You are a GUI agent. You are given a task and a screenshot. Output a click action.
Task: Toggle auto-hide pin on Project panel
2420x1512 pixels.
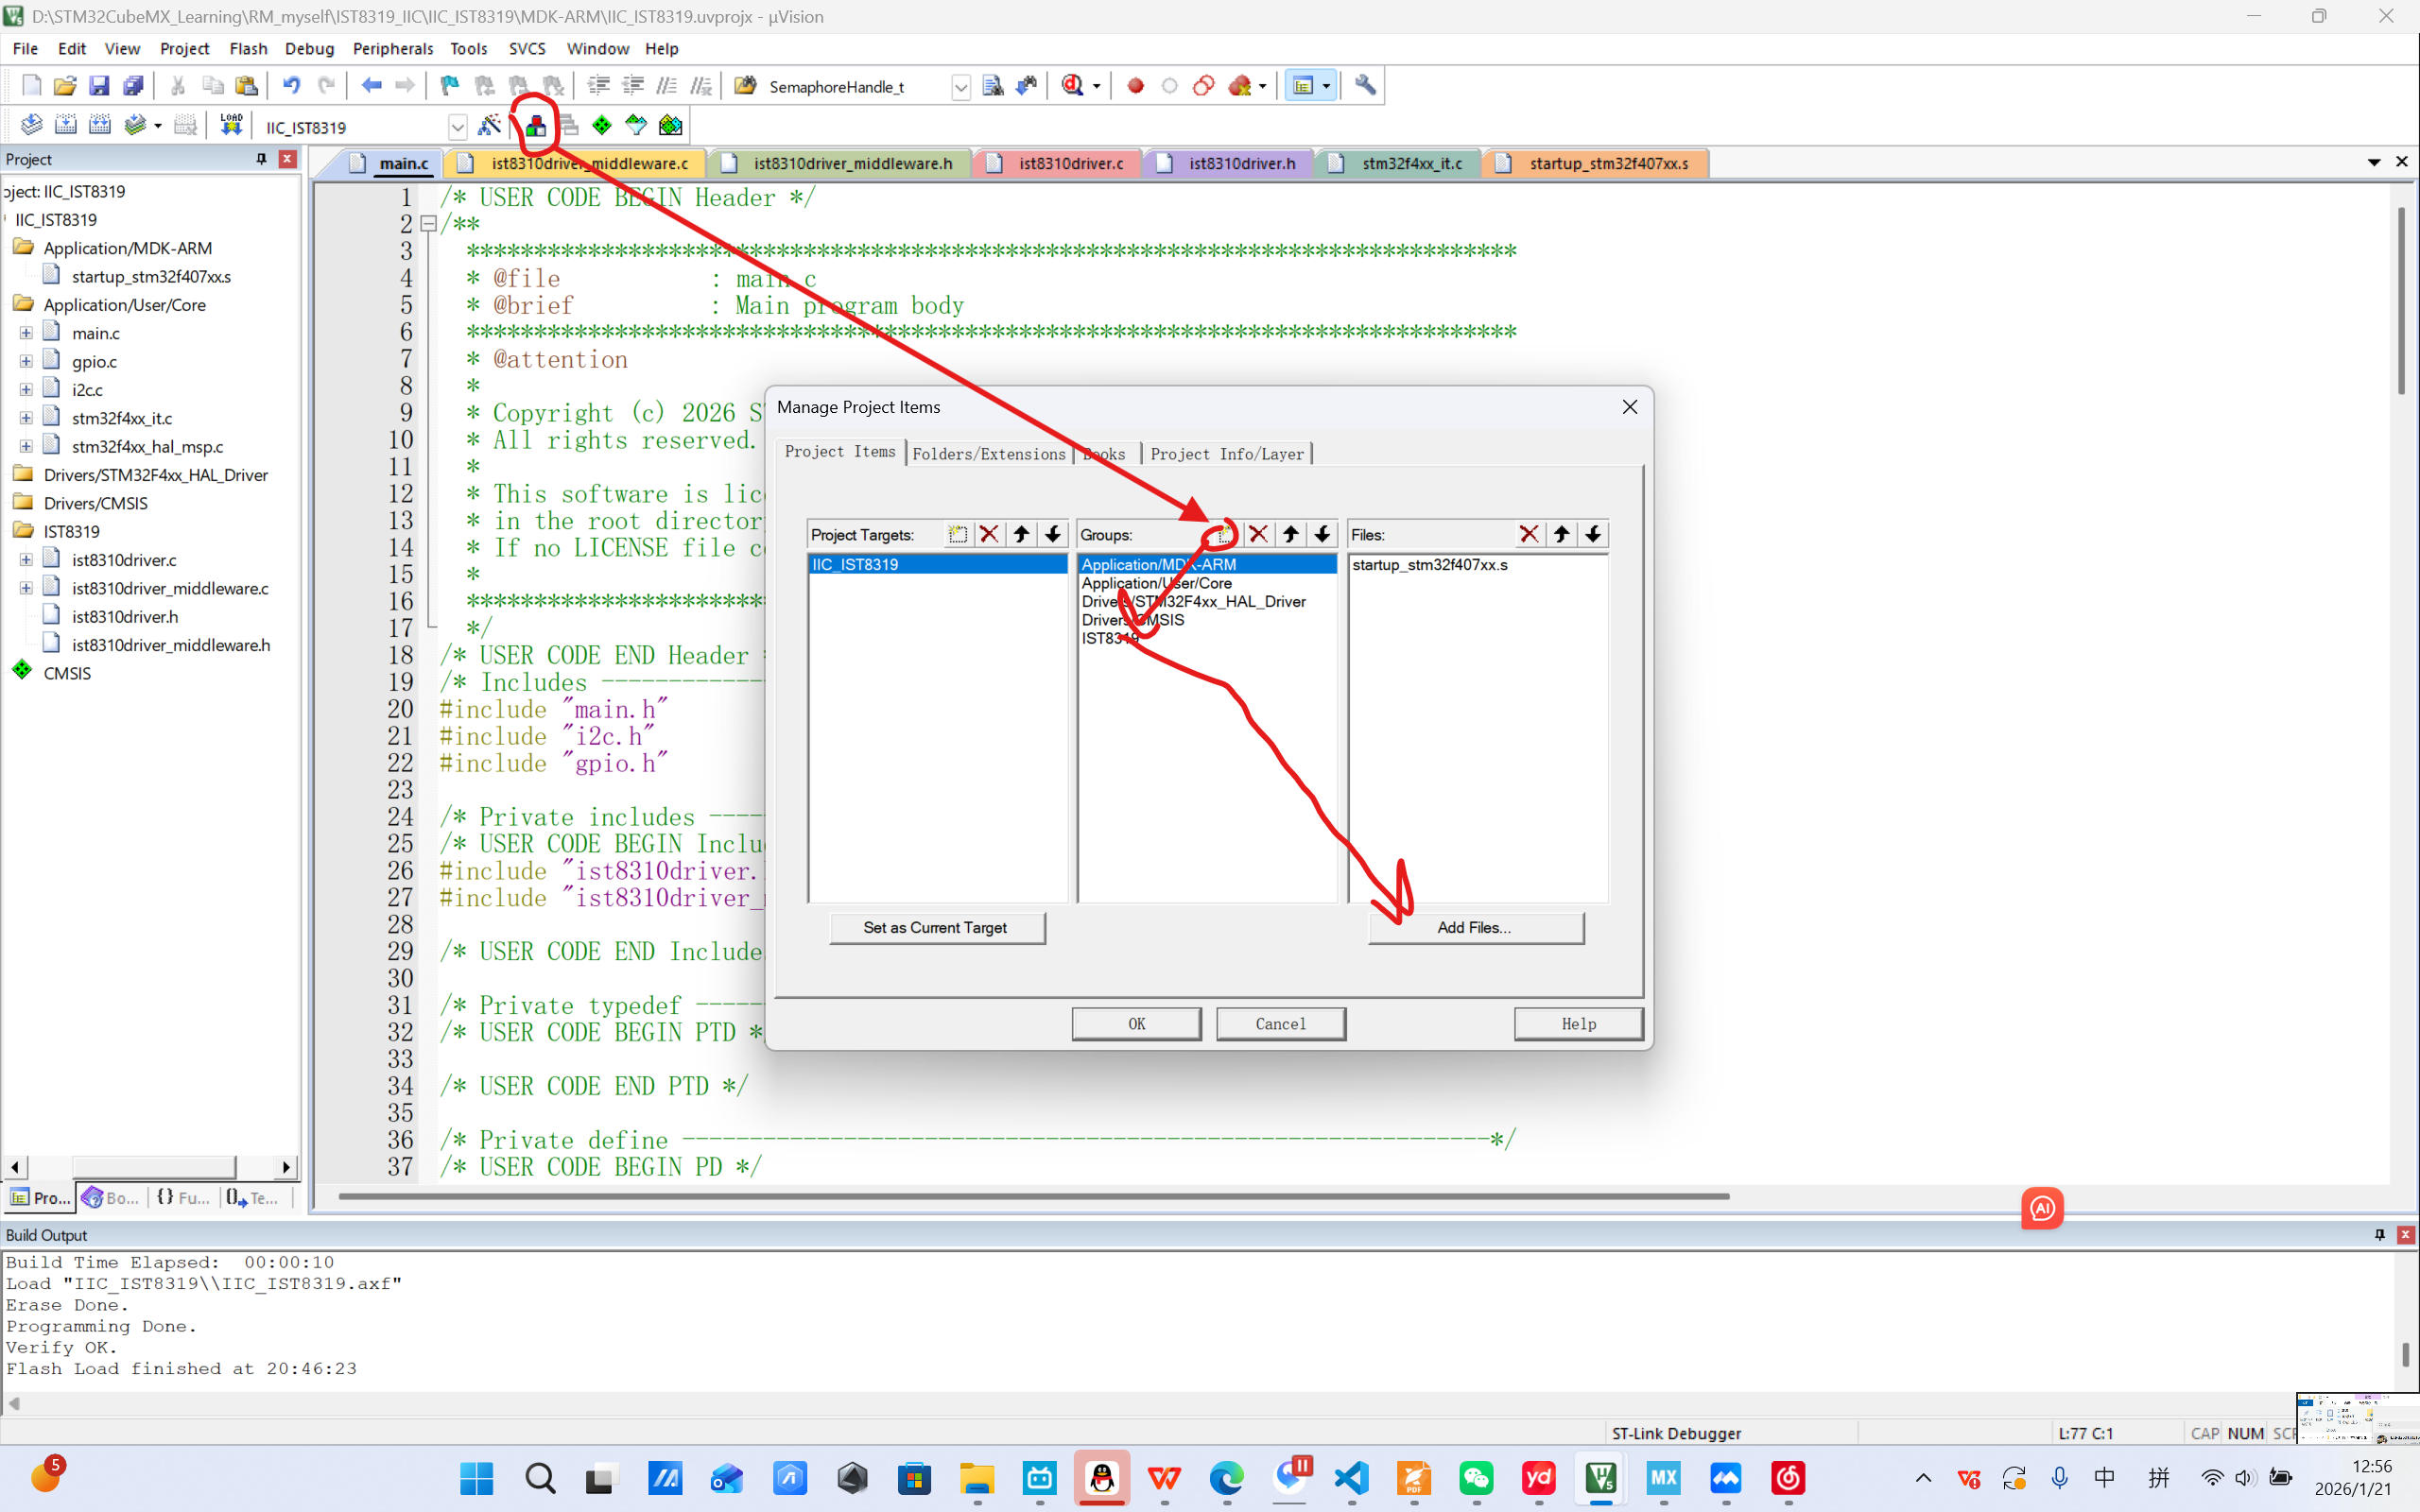261,159
